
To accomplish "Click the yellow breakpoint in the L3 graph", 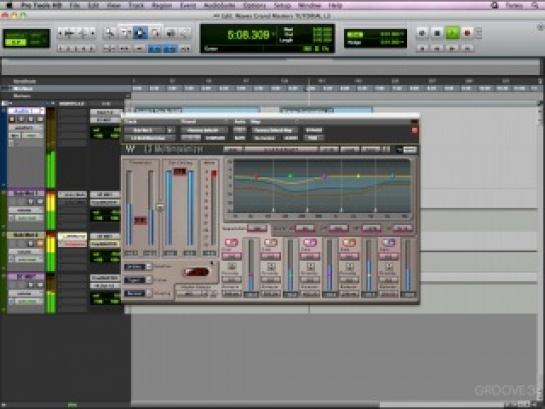I will point(358,176).
